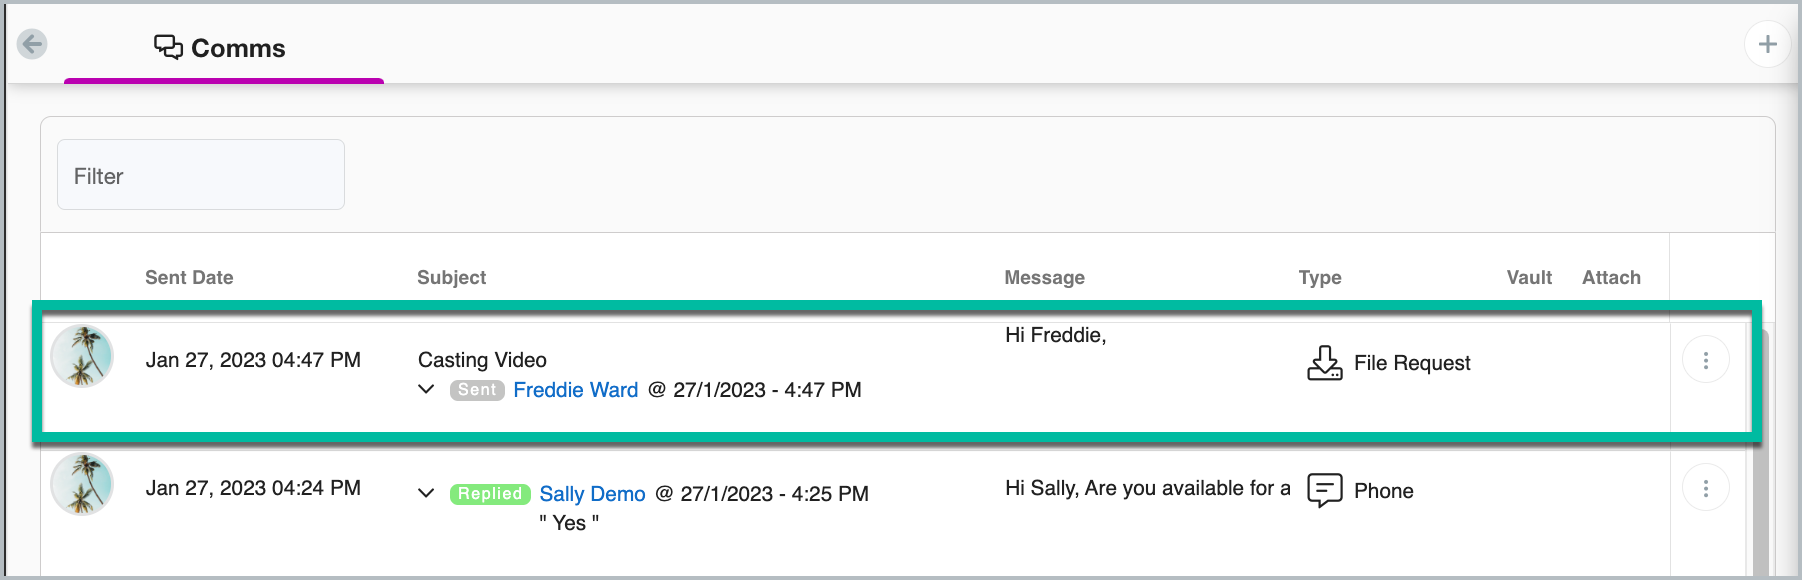Sort by Type column header

1319,278
